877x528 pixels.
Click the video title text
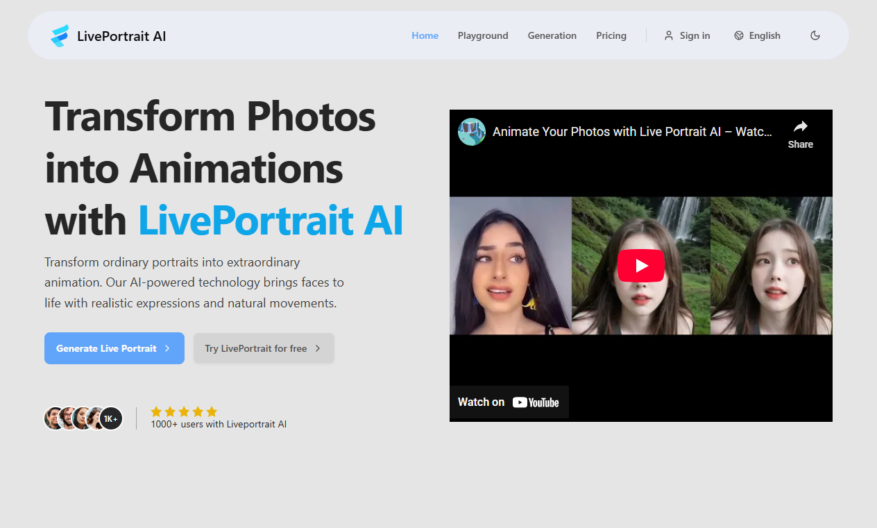pos(632,132)
